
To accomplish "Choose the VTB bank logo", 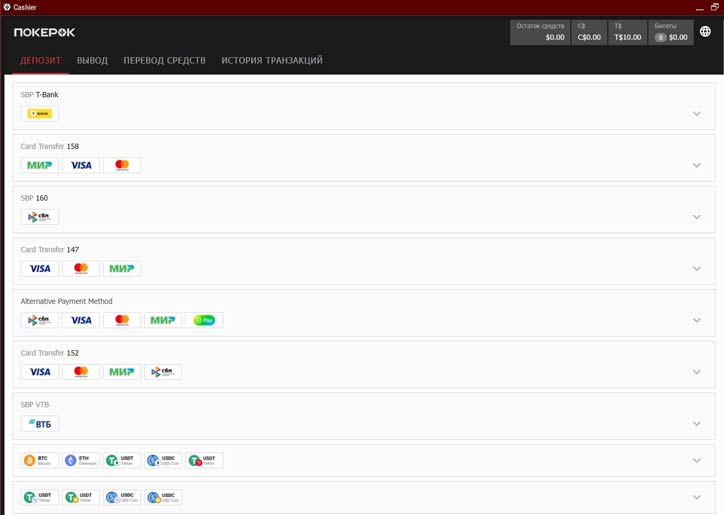I will (40, 424).
